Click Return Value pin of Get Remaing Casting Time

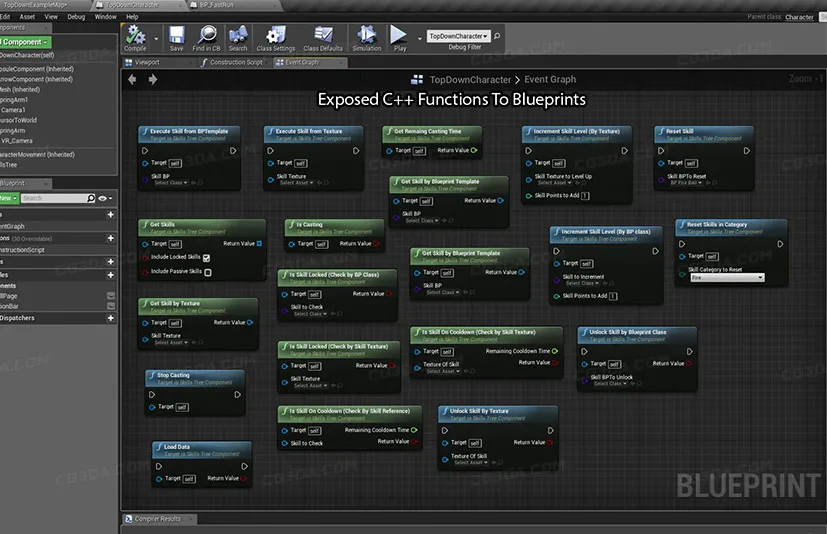[x=474, y=150]
